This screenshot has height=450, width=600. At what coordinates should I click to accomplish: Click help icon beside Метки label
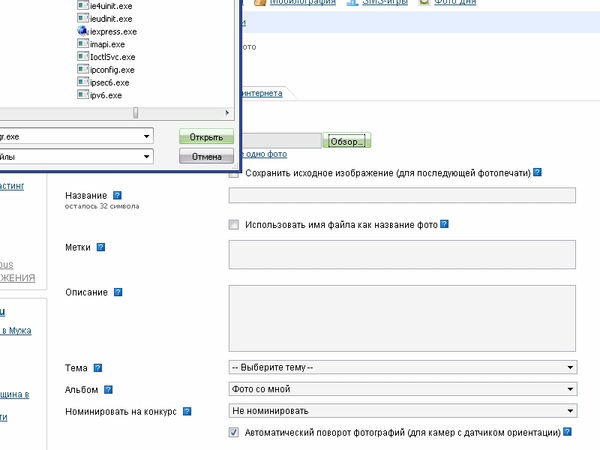pyautogui.click(x=100, y=247)
